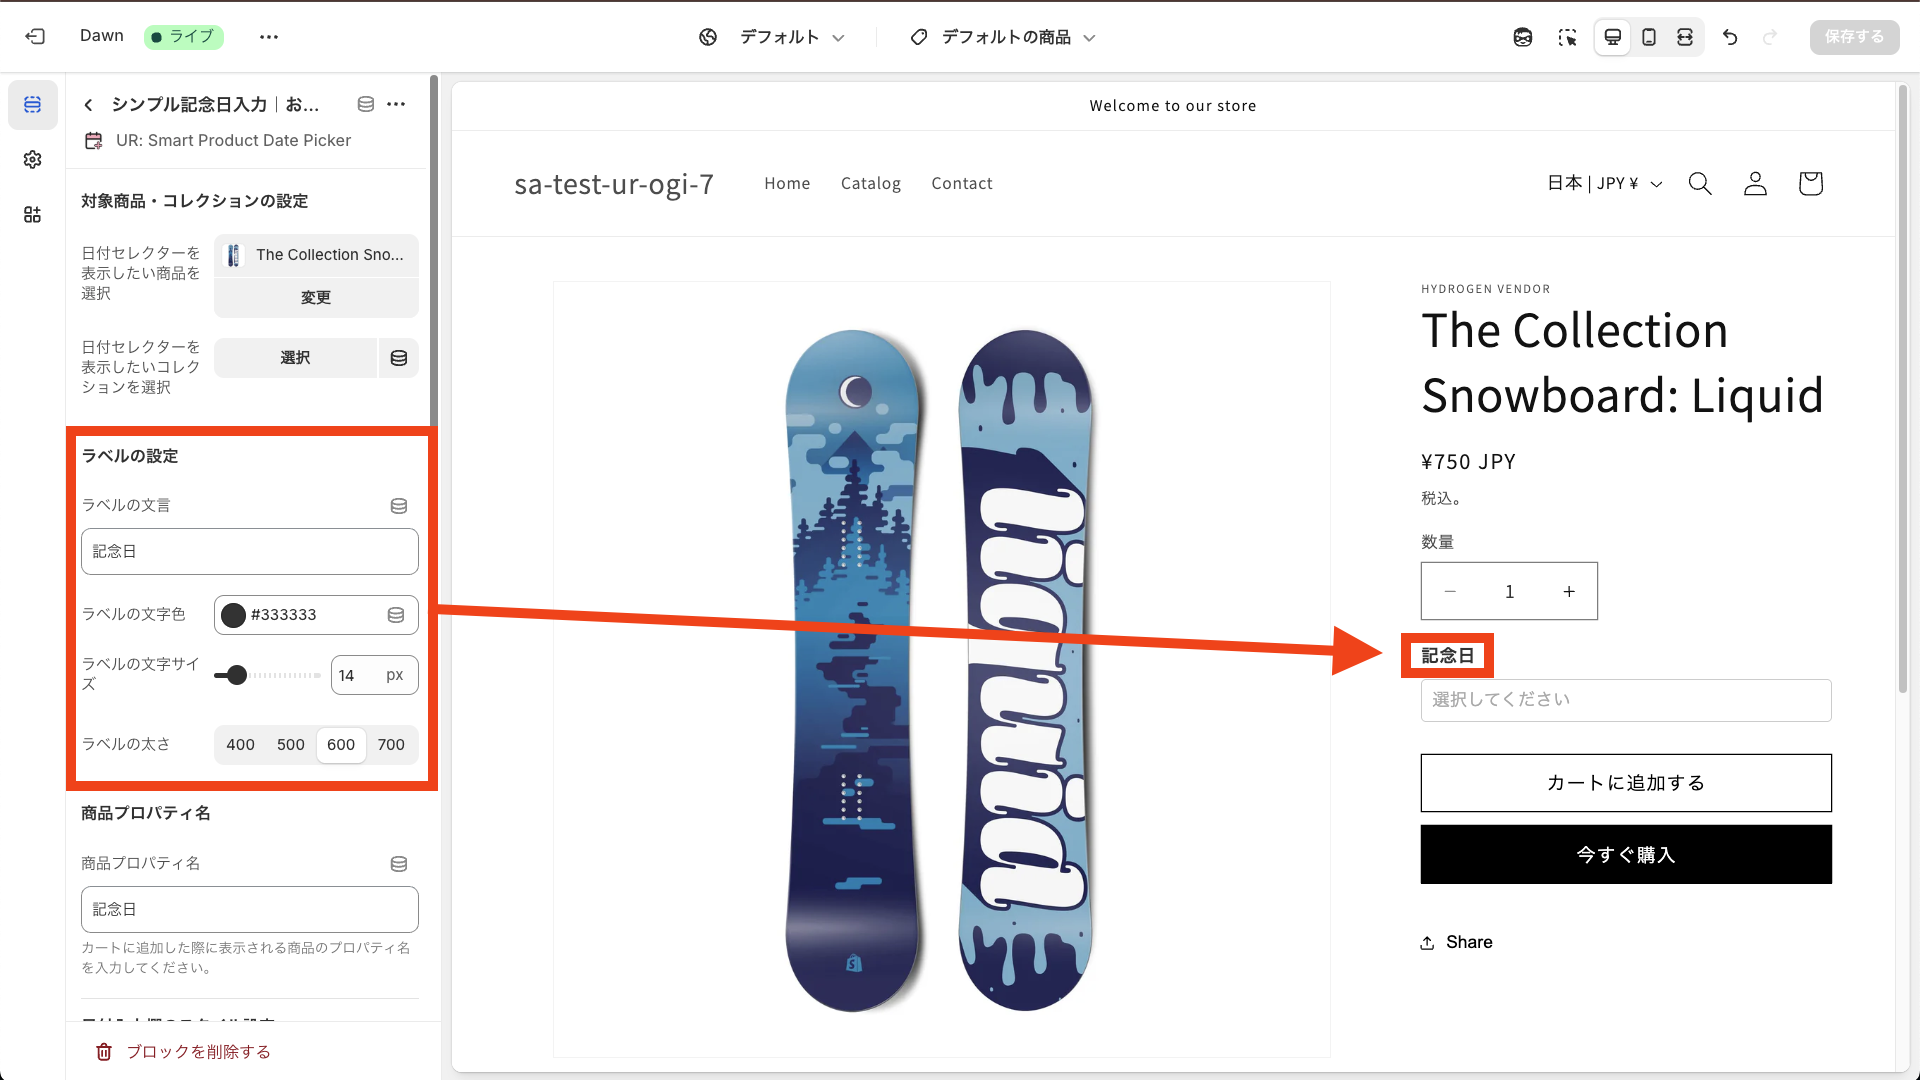Click the undo arrow icon
The width and height of the screenshot is (1920, 1080).
[1730, 37]
